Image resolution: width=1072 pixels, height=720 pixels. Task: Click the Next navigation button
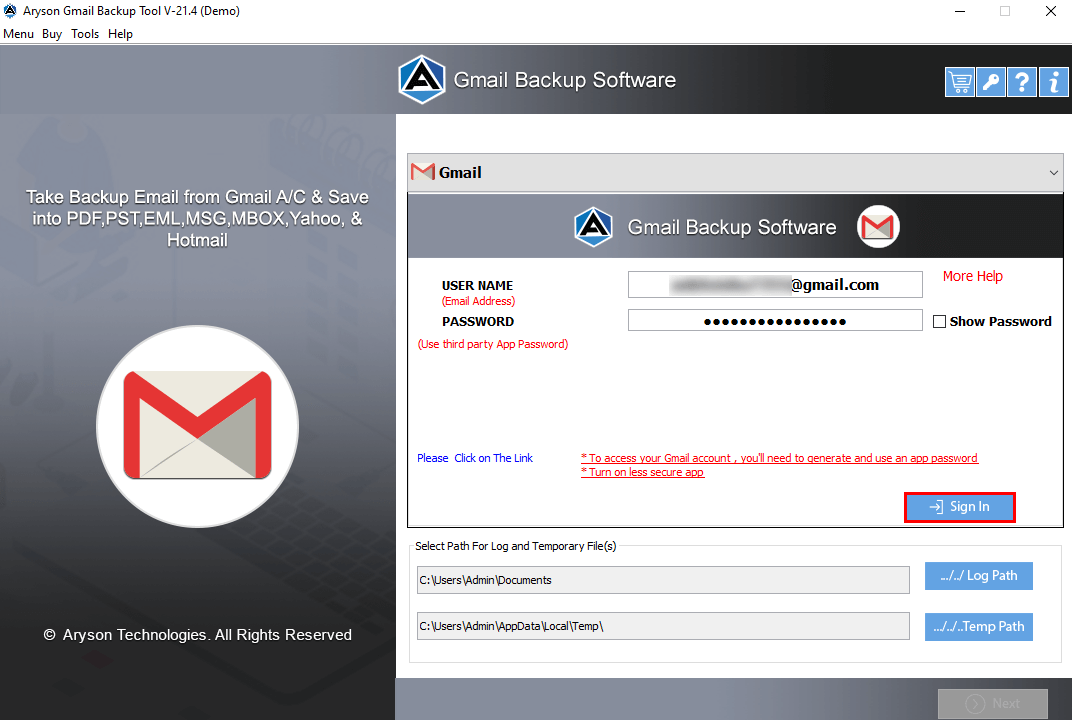[x=992, y=703]
